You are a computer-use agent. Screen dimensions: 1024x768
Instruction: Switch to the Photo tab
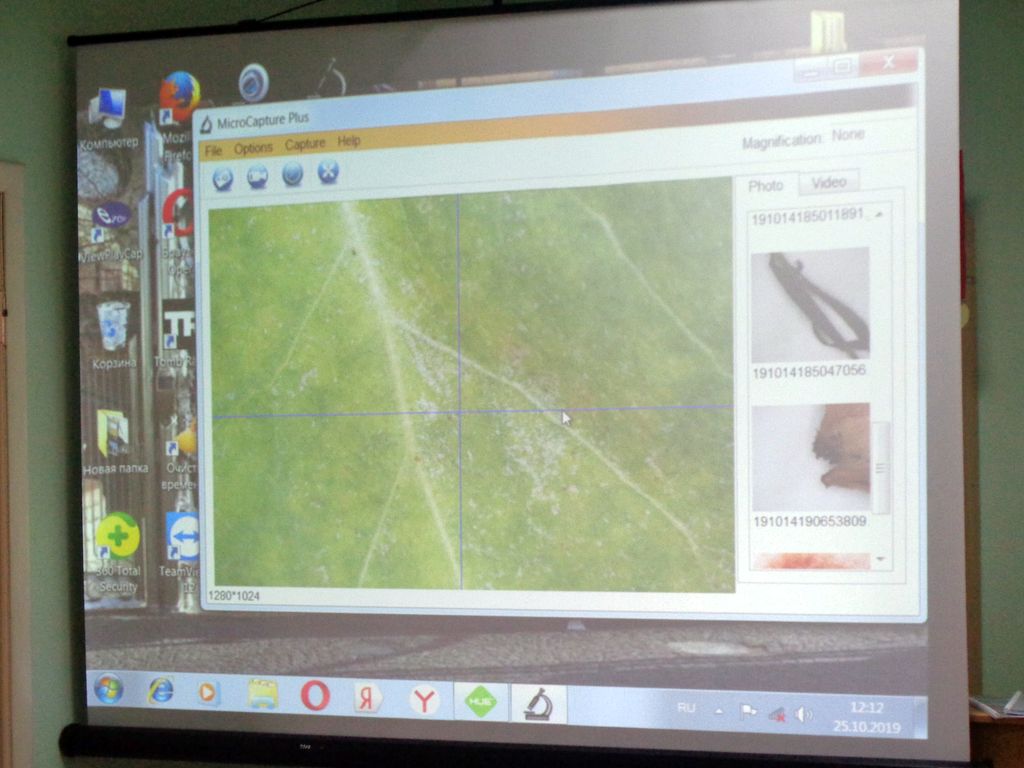[765, 186]
